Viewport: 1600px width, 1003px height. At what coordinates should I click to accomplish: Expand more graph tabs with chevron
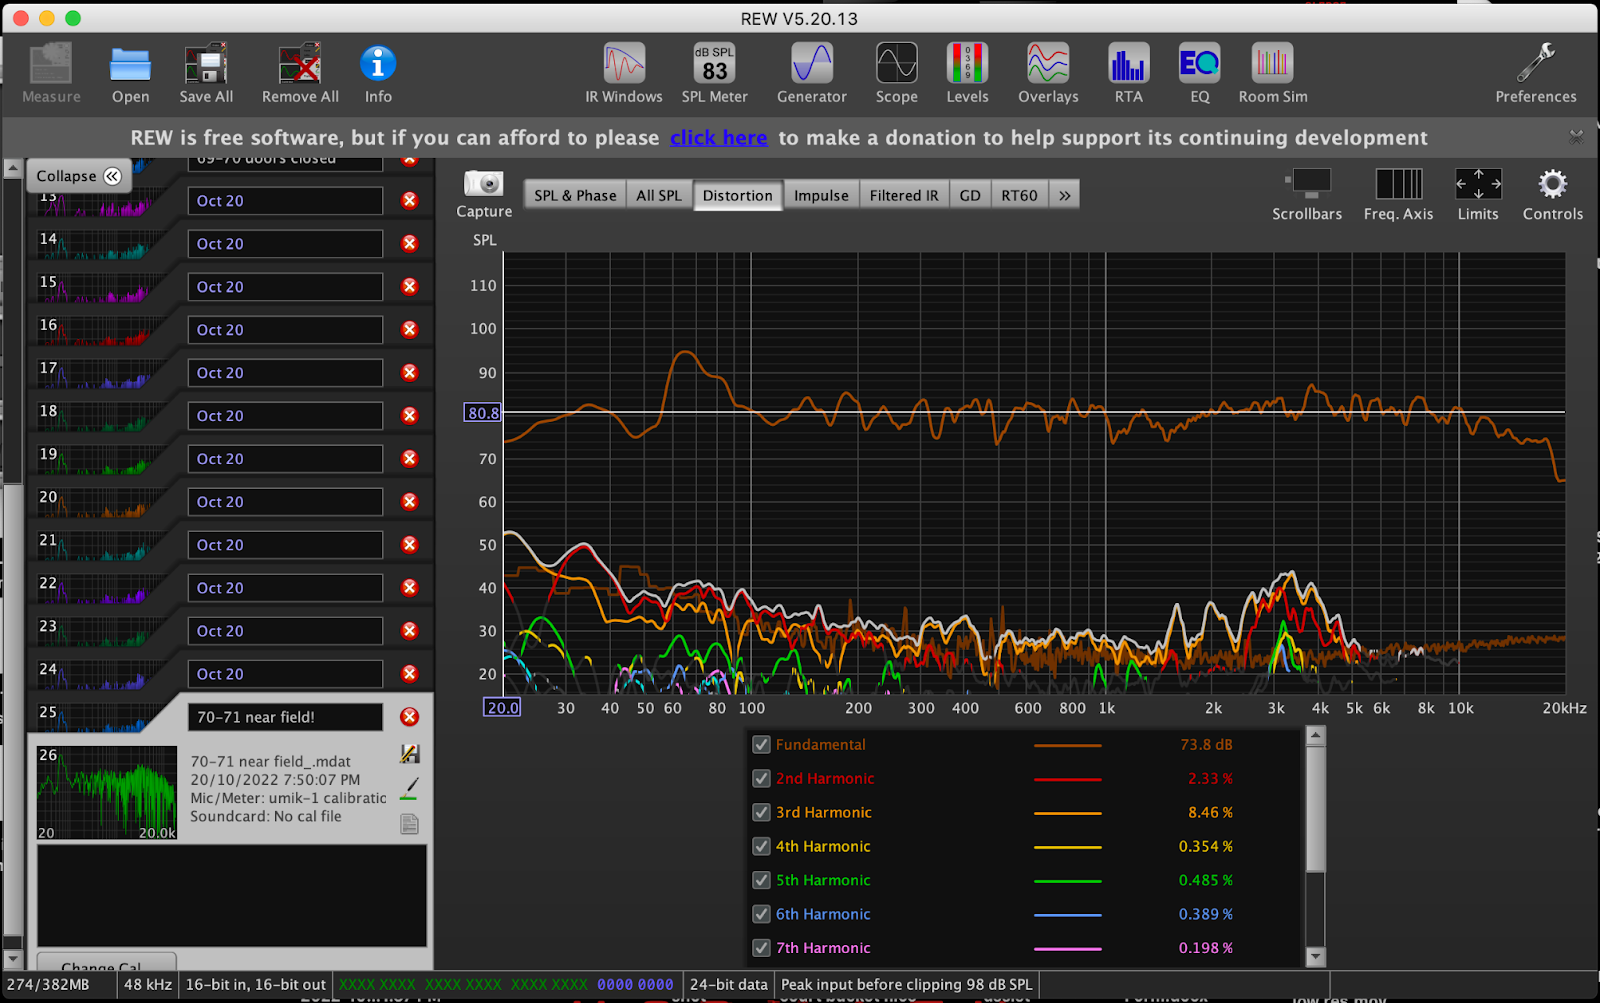click(1065, 196)
